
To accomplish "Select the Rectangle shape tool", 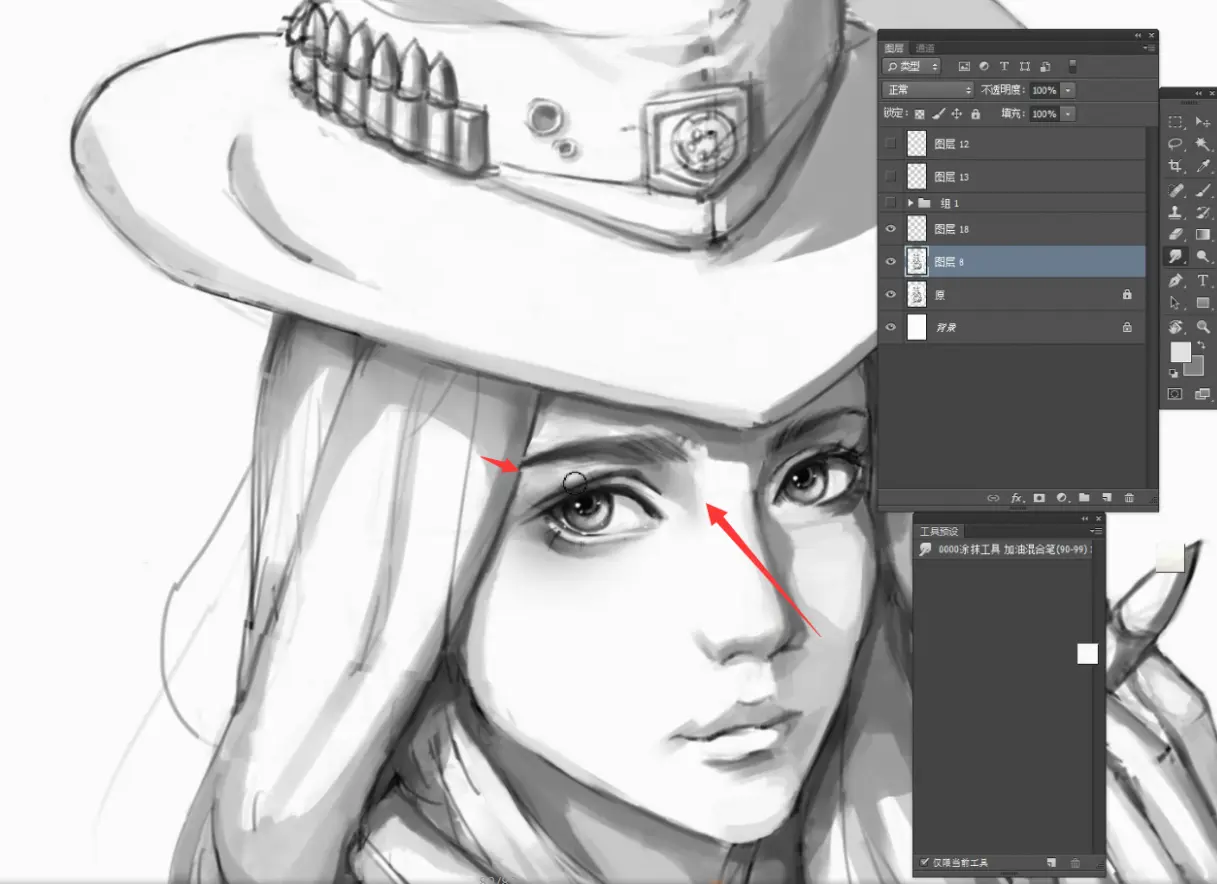I will coord(1203,303).
